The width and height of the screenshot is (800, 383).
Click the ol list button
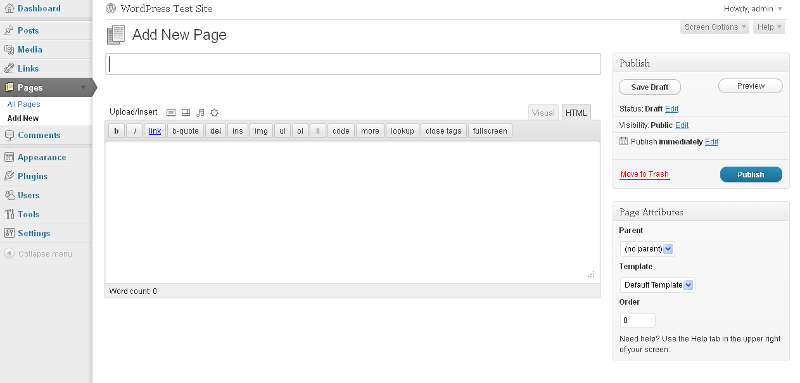[x=301, y=131]
